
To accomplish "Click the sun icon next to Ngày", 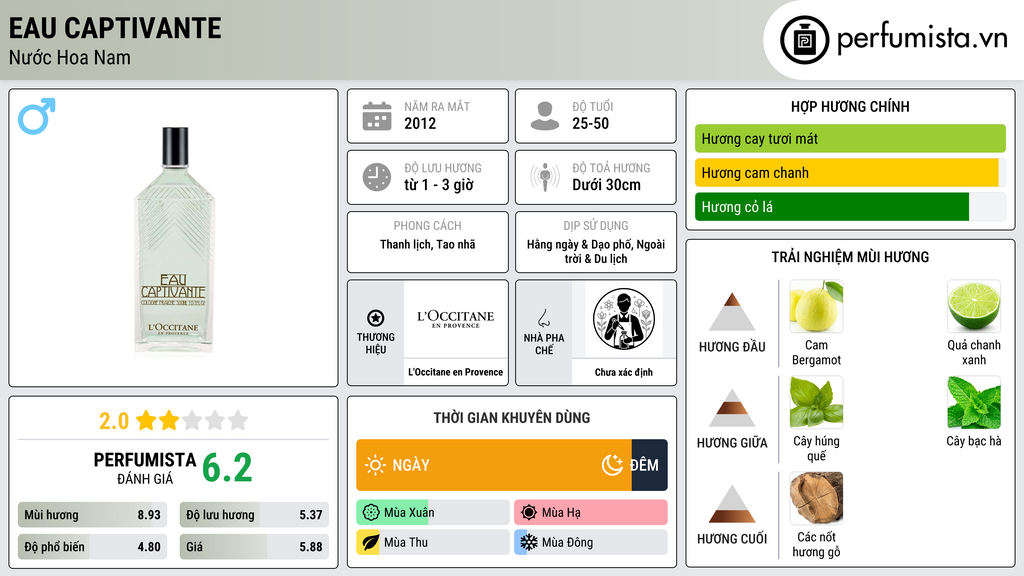I will [375, 465].
